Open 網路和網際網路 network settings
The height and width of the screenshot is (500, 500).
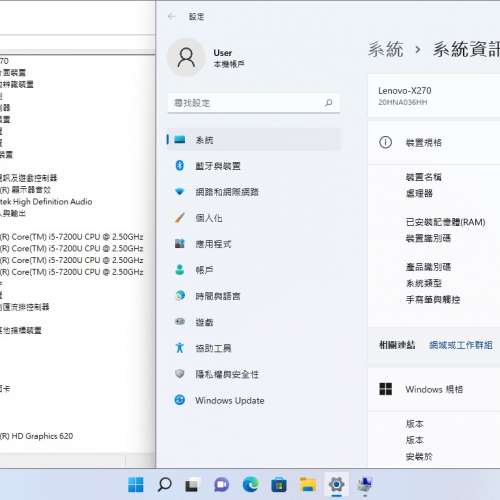coord(254,192)
